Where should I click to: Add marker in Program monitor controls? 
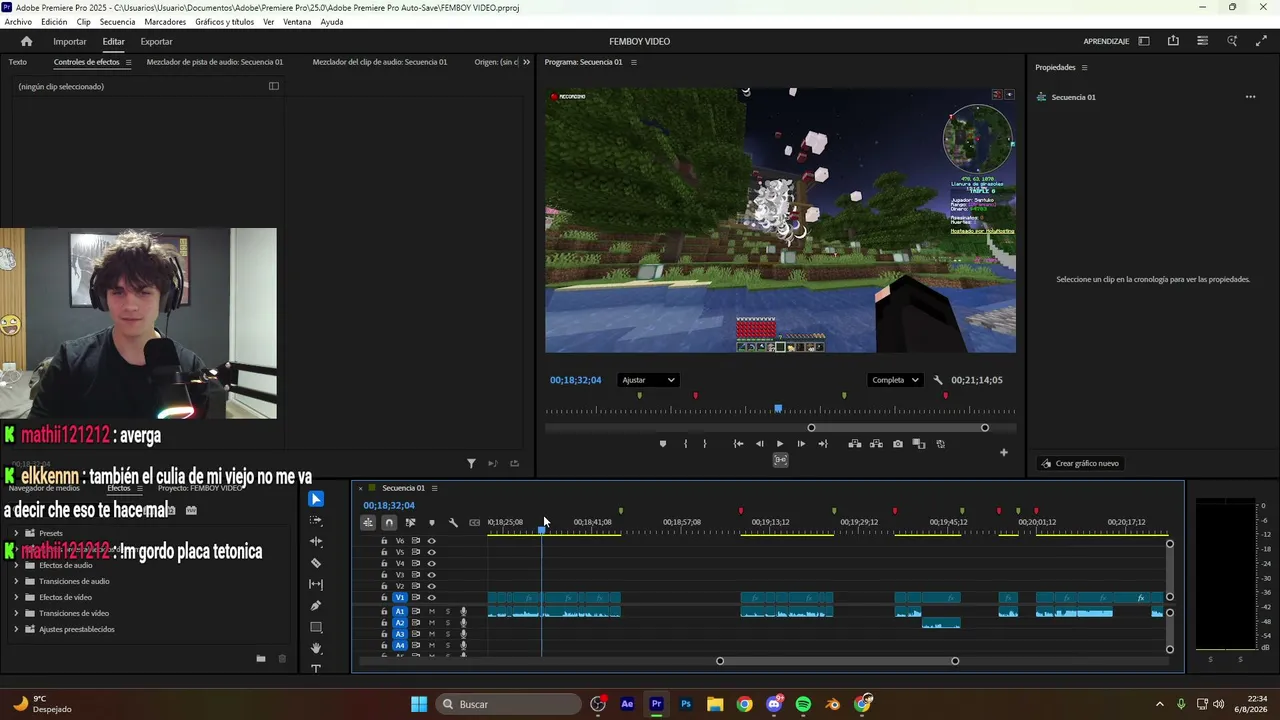coord(662,444)
